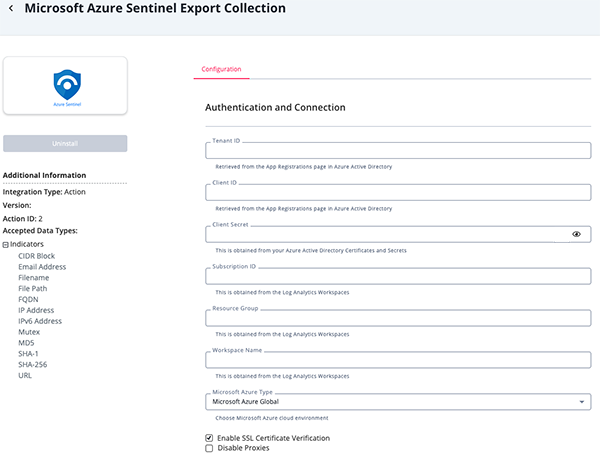
Task: Click the Microsoft Azure Type dropdown arrow
Action: tap(582, 402)
